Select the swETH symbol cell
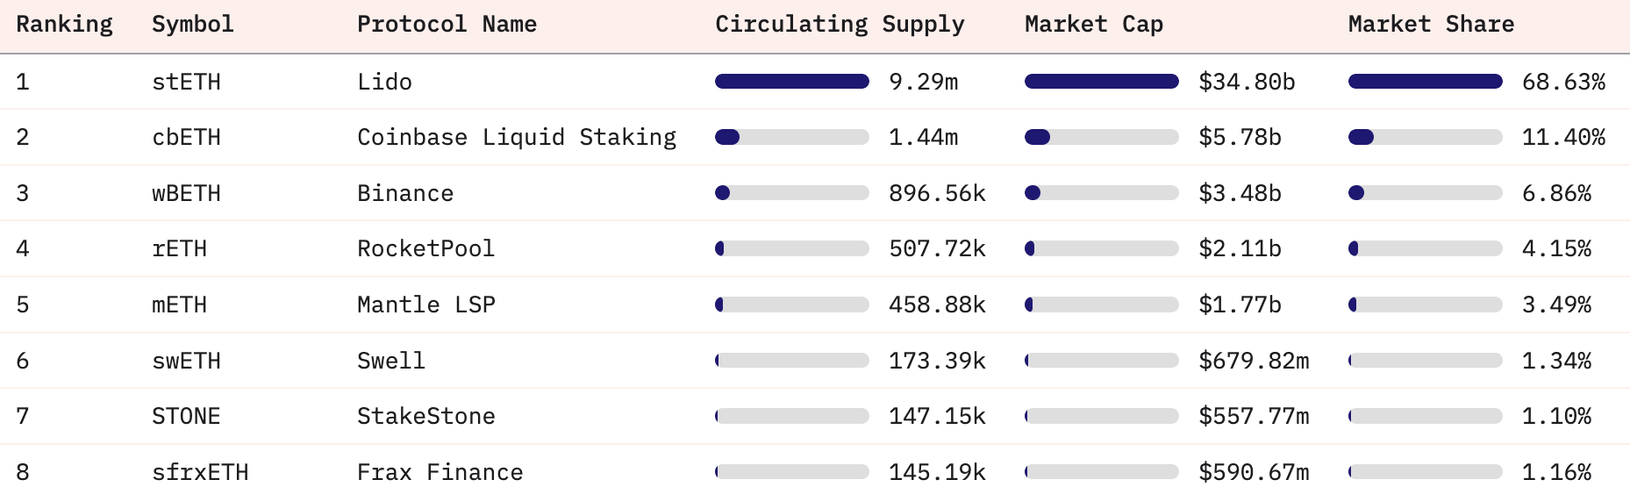 point(186,361)
